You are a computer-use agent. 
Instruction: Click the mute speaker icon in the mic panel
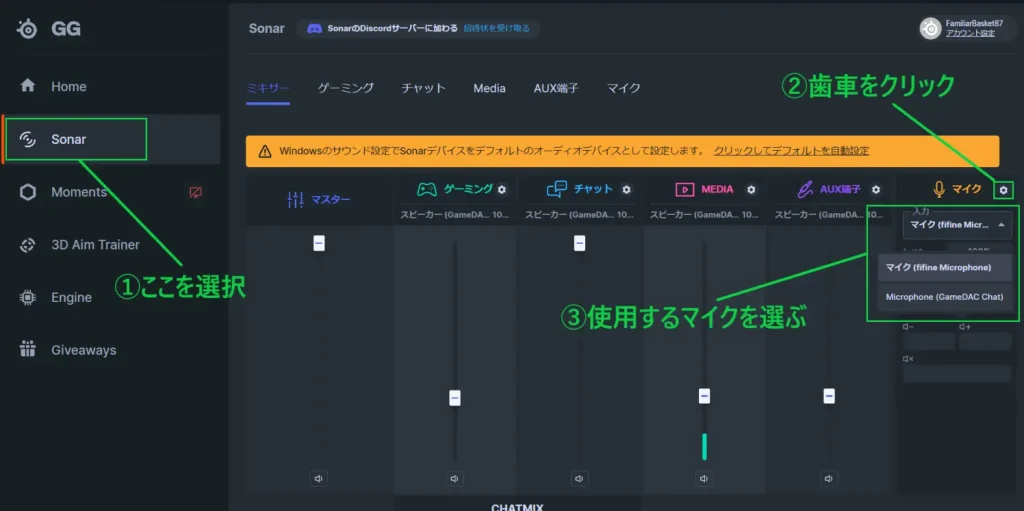pyautogui.click(x=908, y=359)
